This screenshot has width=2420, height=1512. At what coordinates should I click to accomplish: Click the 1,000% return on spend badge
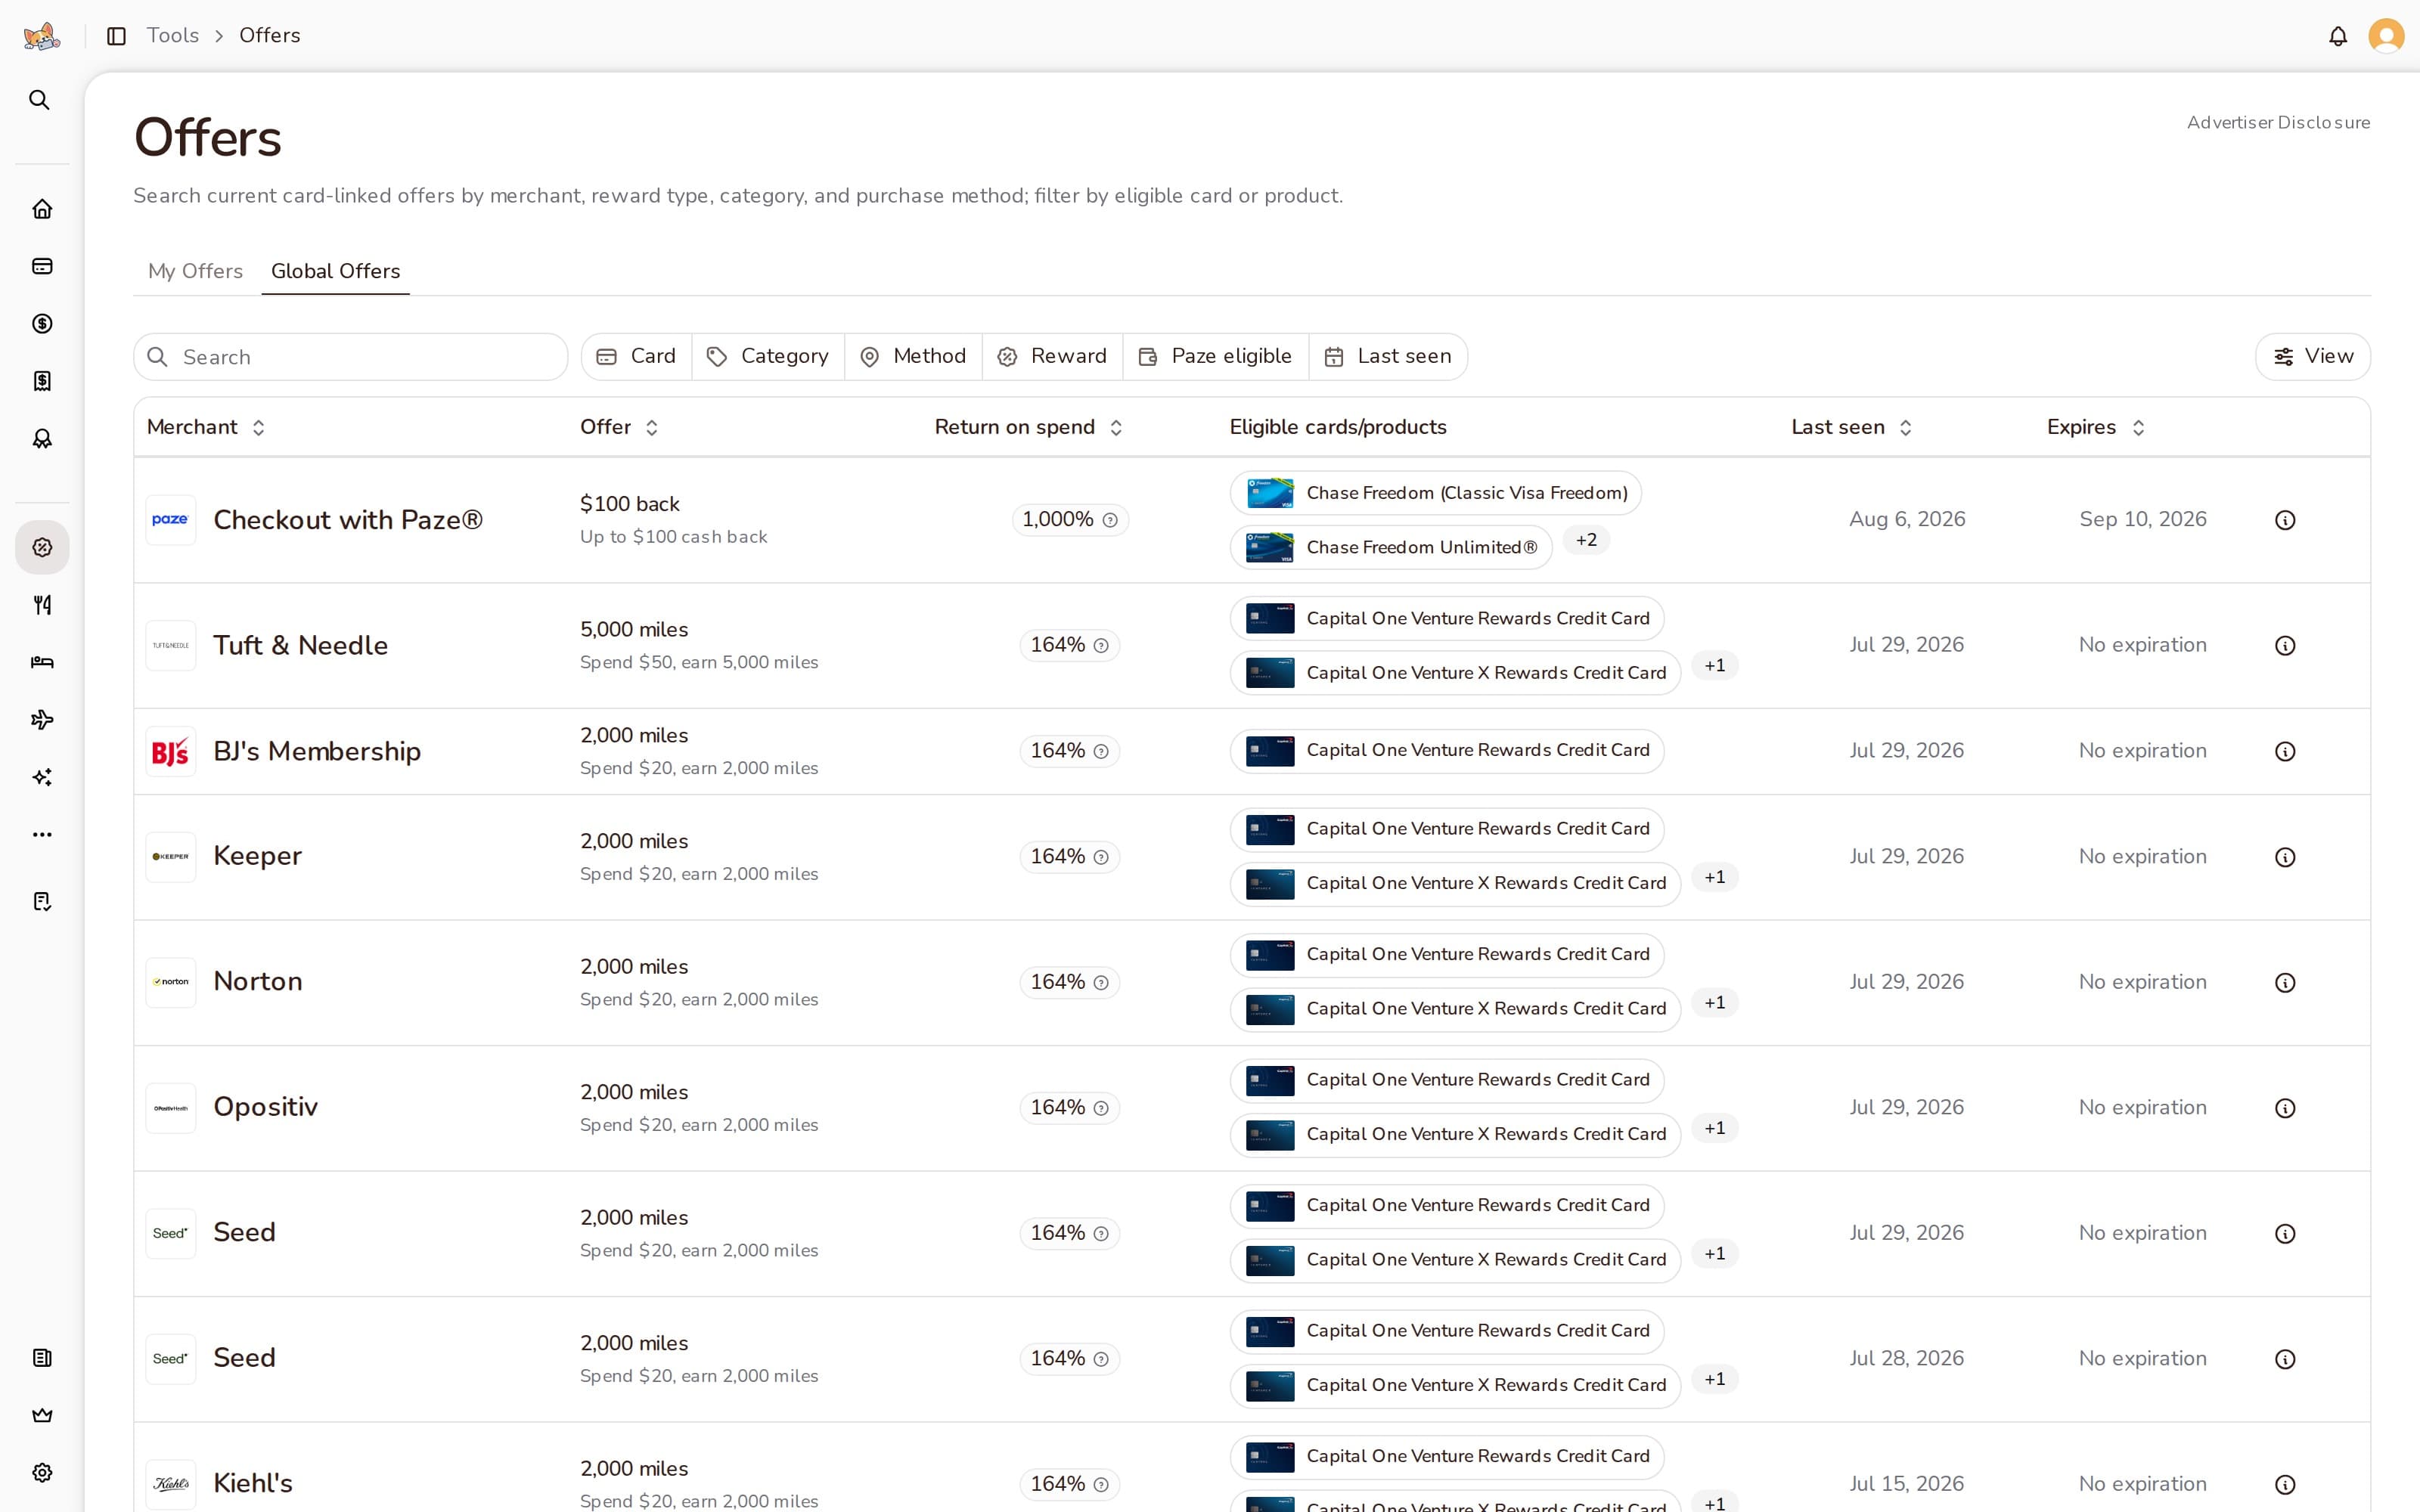(x=1070, y=520)
